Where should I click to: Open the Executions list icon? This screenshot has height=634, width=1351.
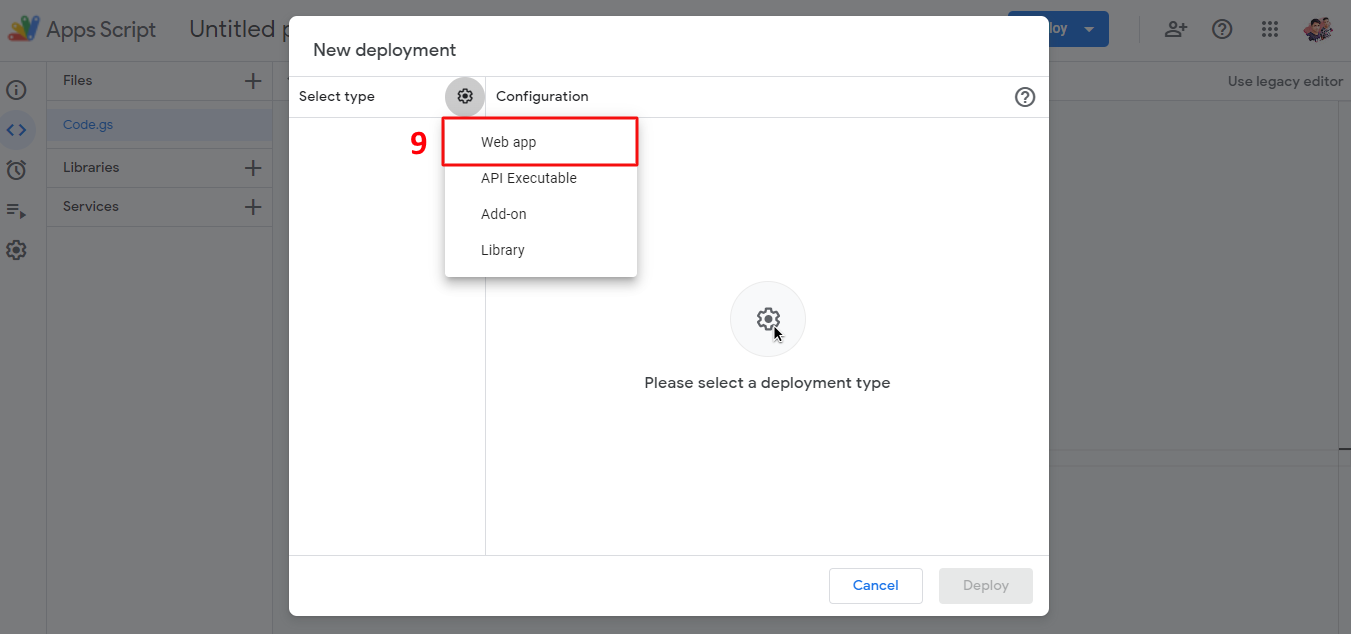click(x=16, y=210)
